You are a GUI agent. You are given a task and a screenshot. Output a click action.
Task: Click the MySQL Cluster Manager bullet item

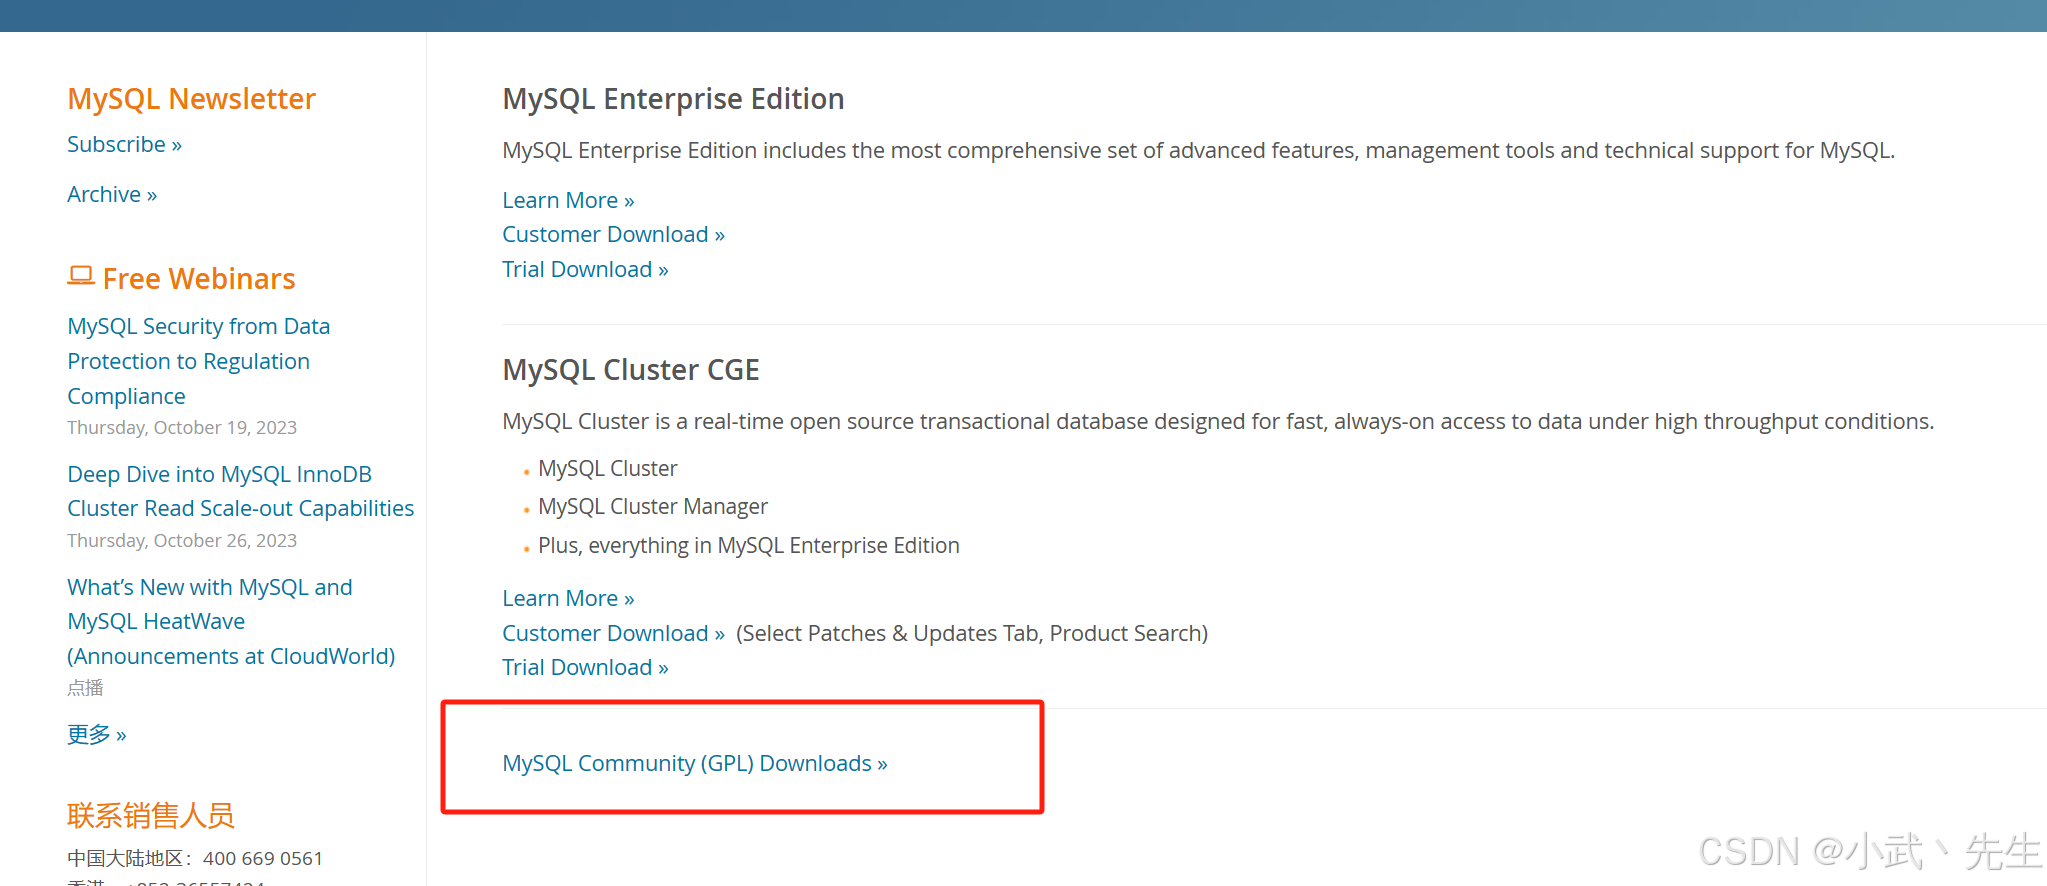tap(653, 507)
